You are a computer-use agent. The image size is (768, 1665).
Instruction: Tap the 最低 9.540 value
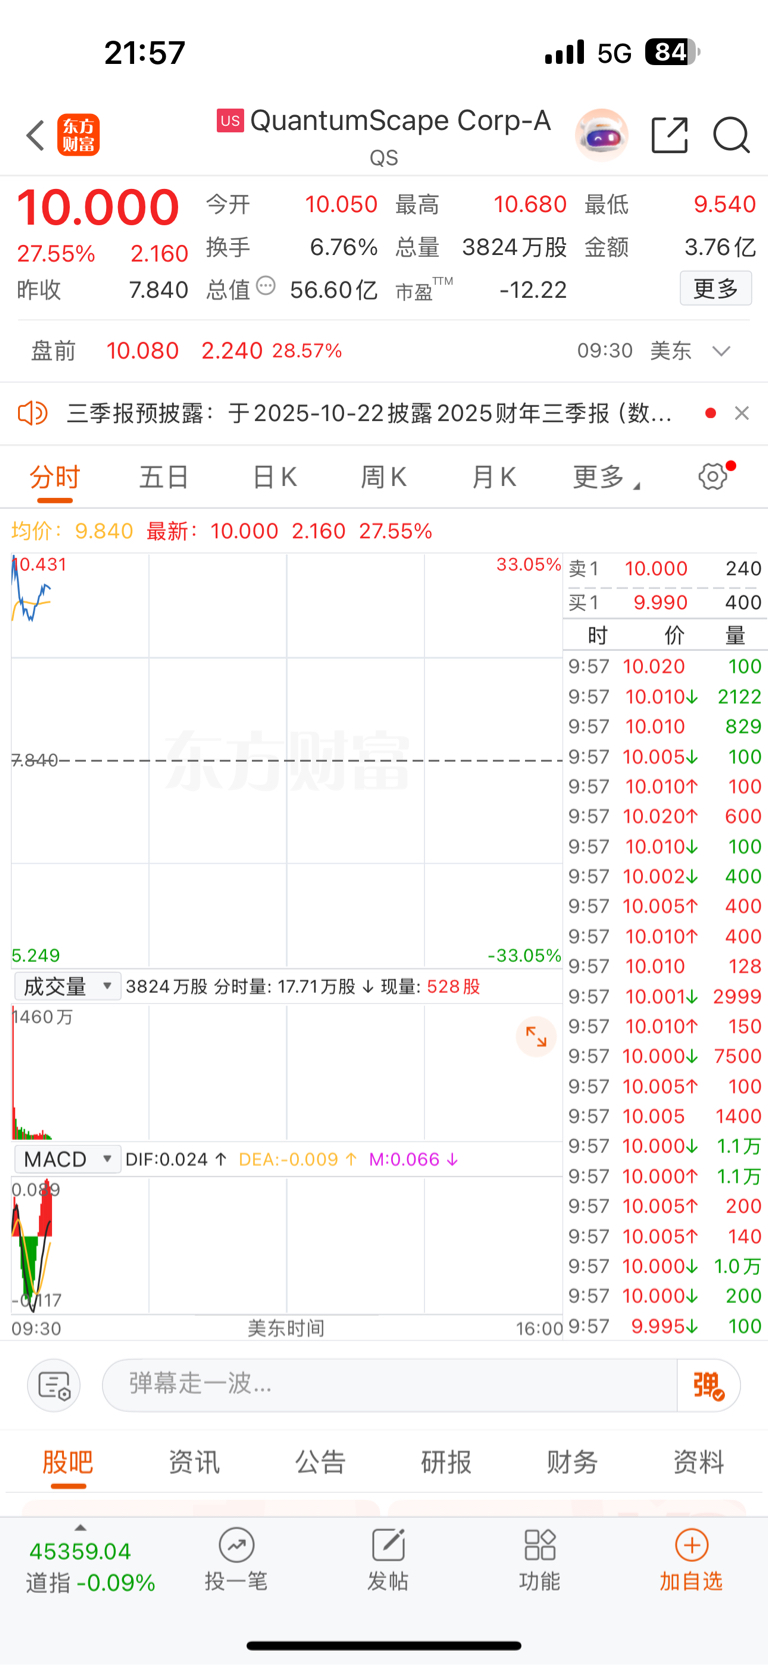[x=725, y=205]
